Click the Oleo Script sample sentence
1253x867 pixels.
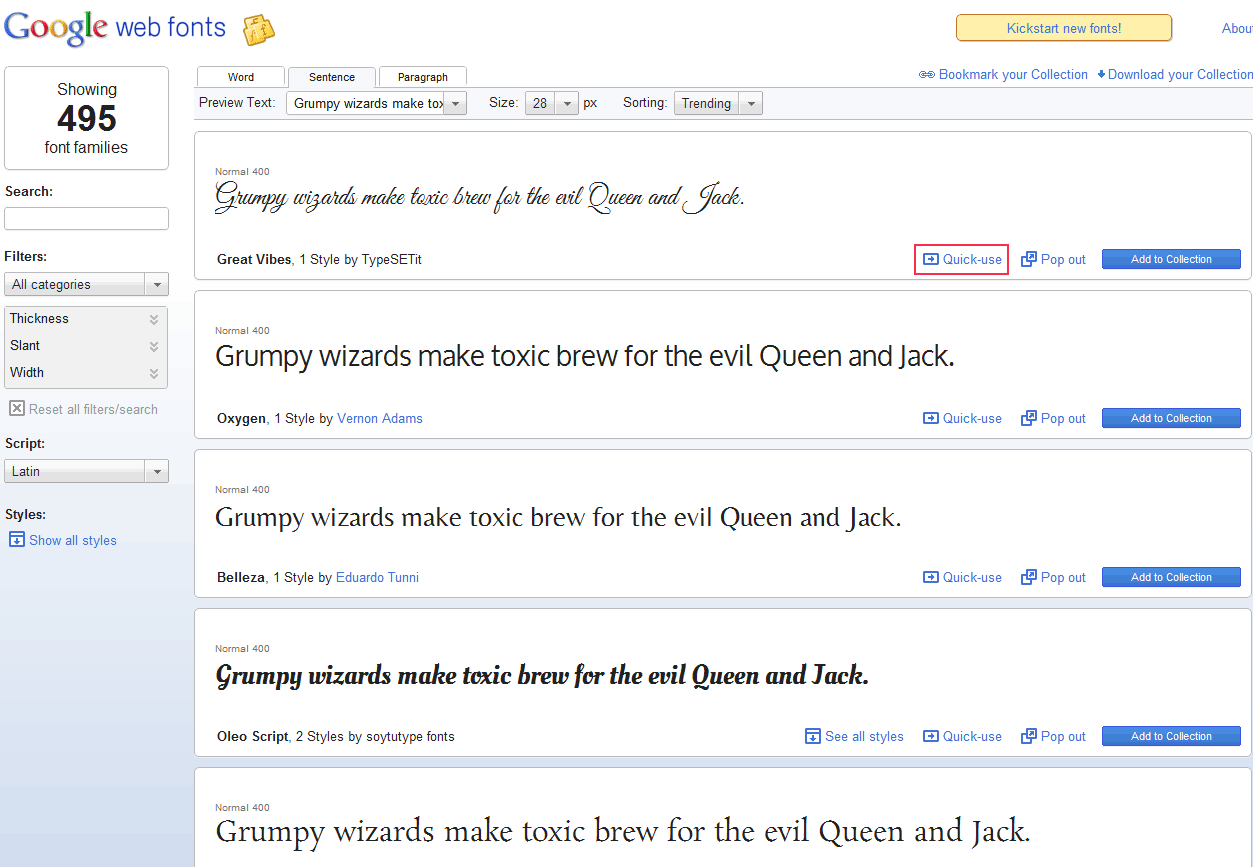(x=542, y=676)
